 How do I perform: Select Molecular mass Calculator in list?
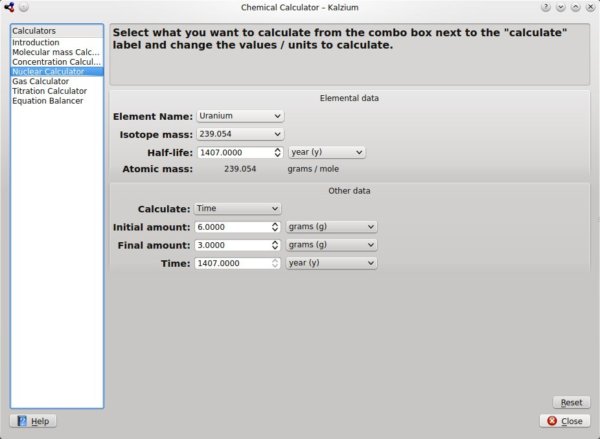click(57, 52)
